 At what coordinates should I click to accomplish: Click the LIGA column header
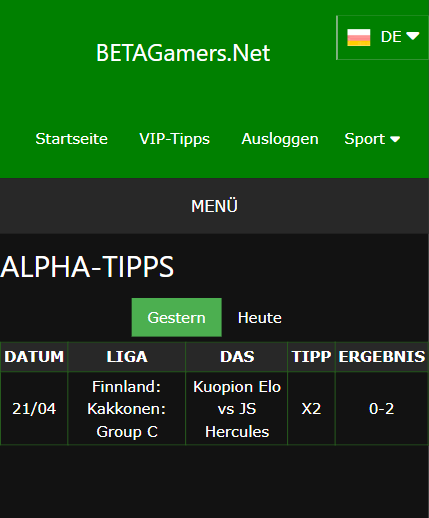click(127, 357)
